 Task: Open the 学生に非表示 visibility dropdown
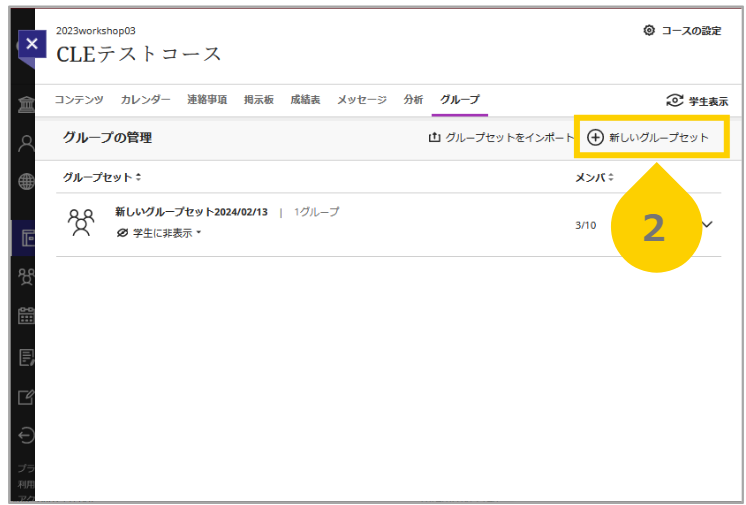159,233
